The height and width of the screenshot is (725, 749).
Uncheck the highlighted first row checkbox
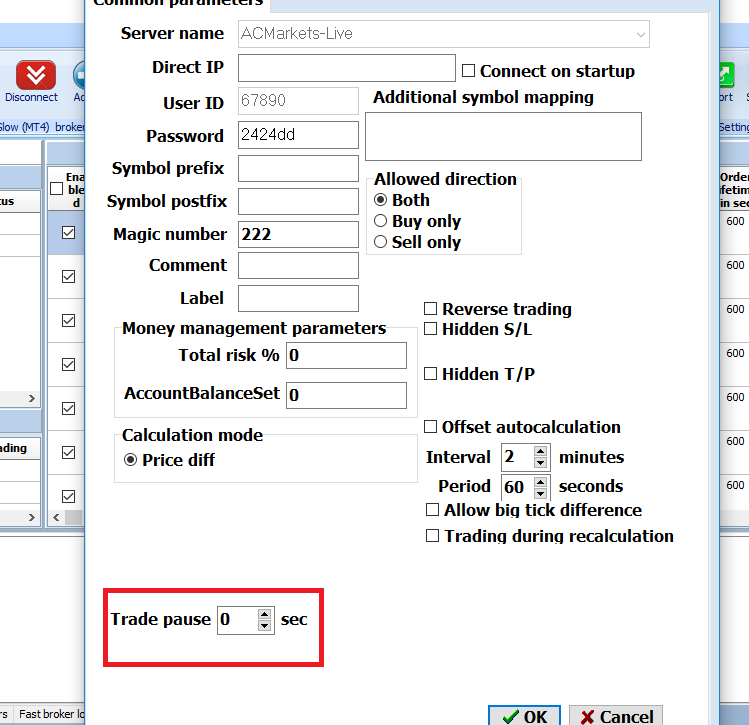point(68,233)
